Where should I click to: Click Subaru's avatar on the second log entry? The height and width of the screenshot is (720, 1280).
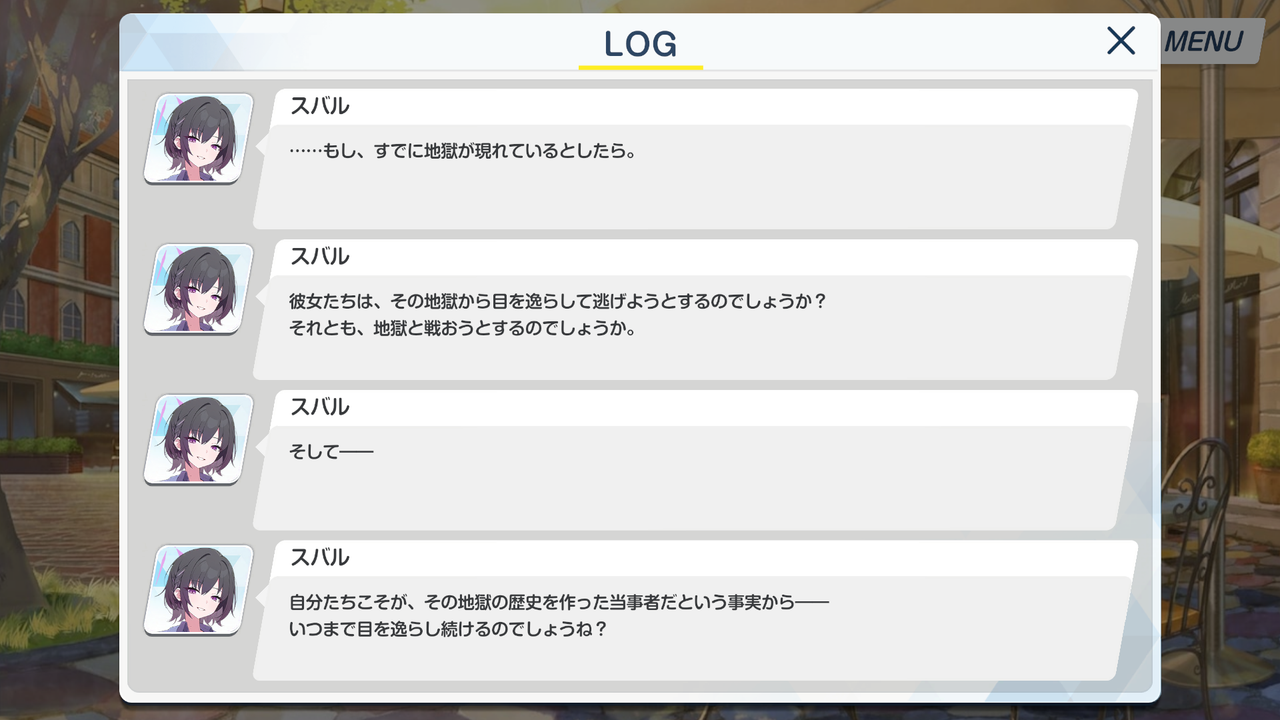pyautogui.click(x=198, y=289)
